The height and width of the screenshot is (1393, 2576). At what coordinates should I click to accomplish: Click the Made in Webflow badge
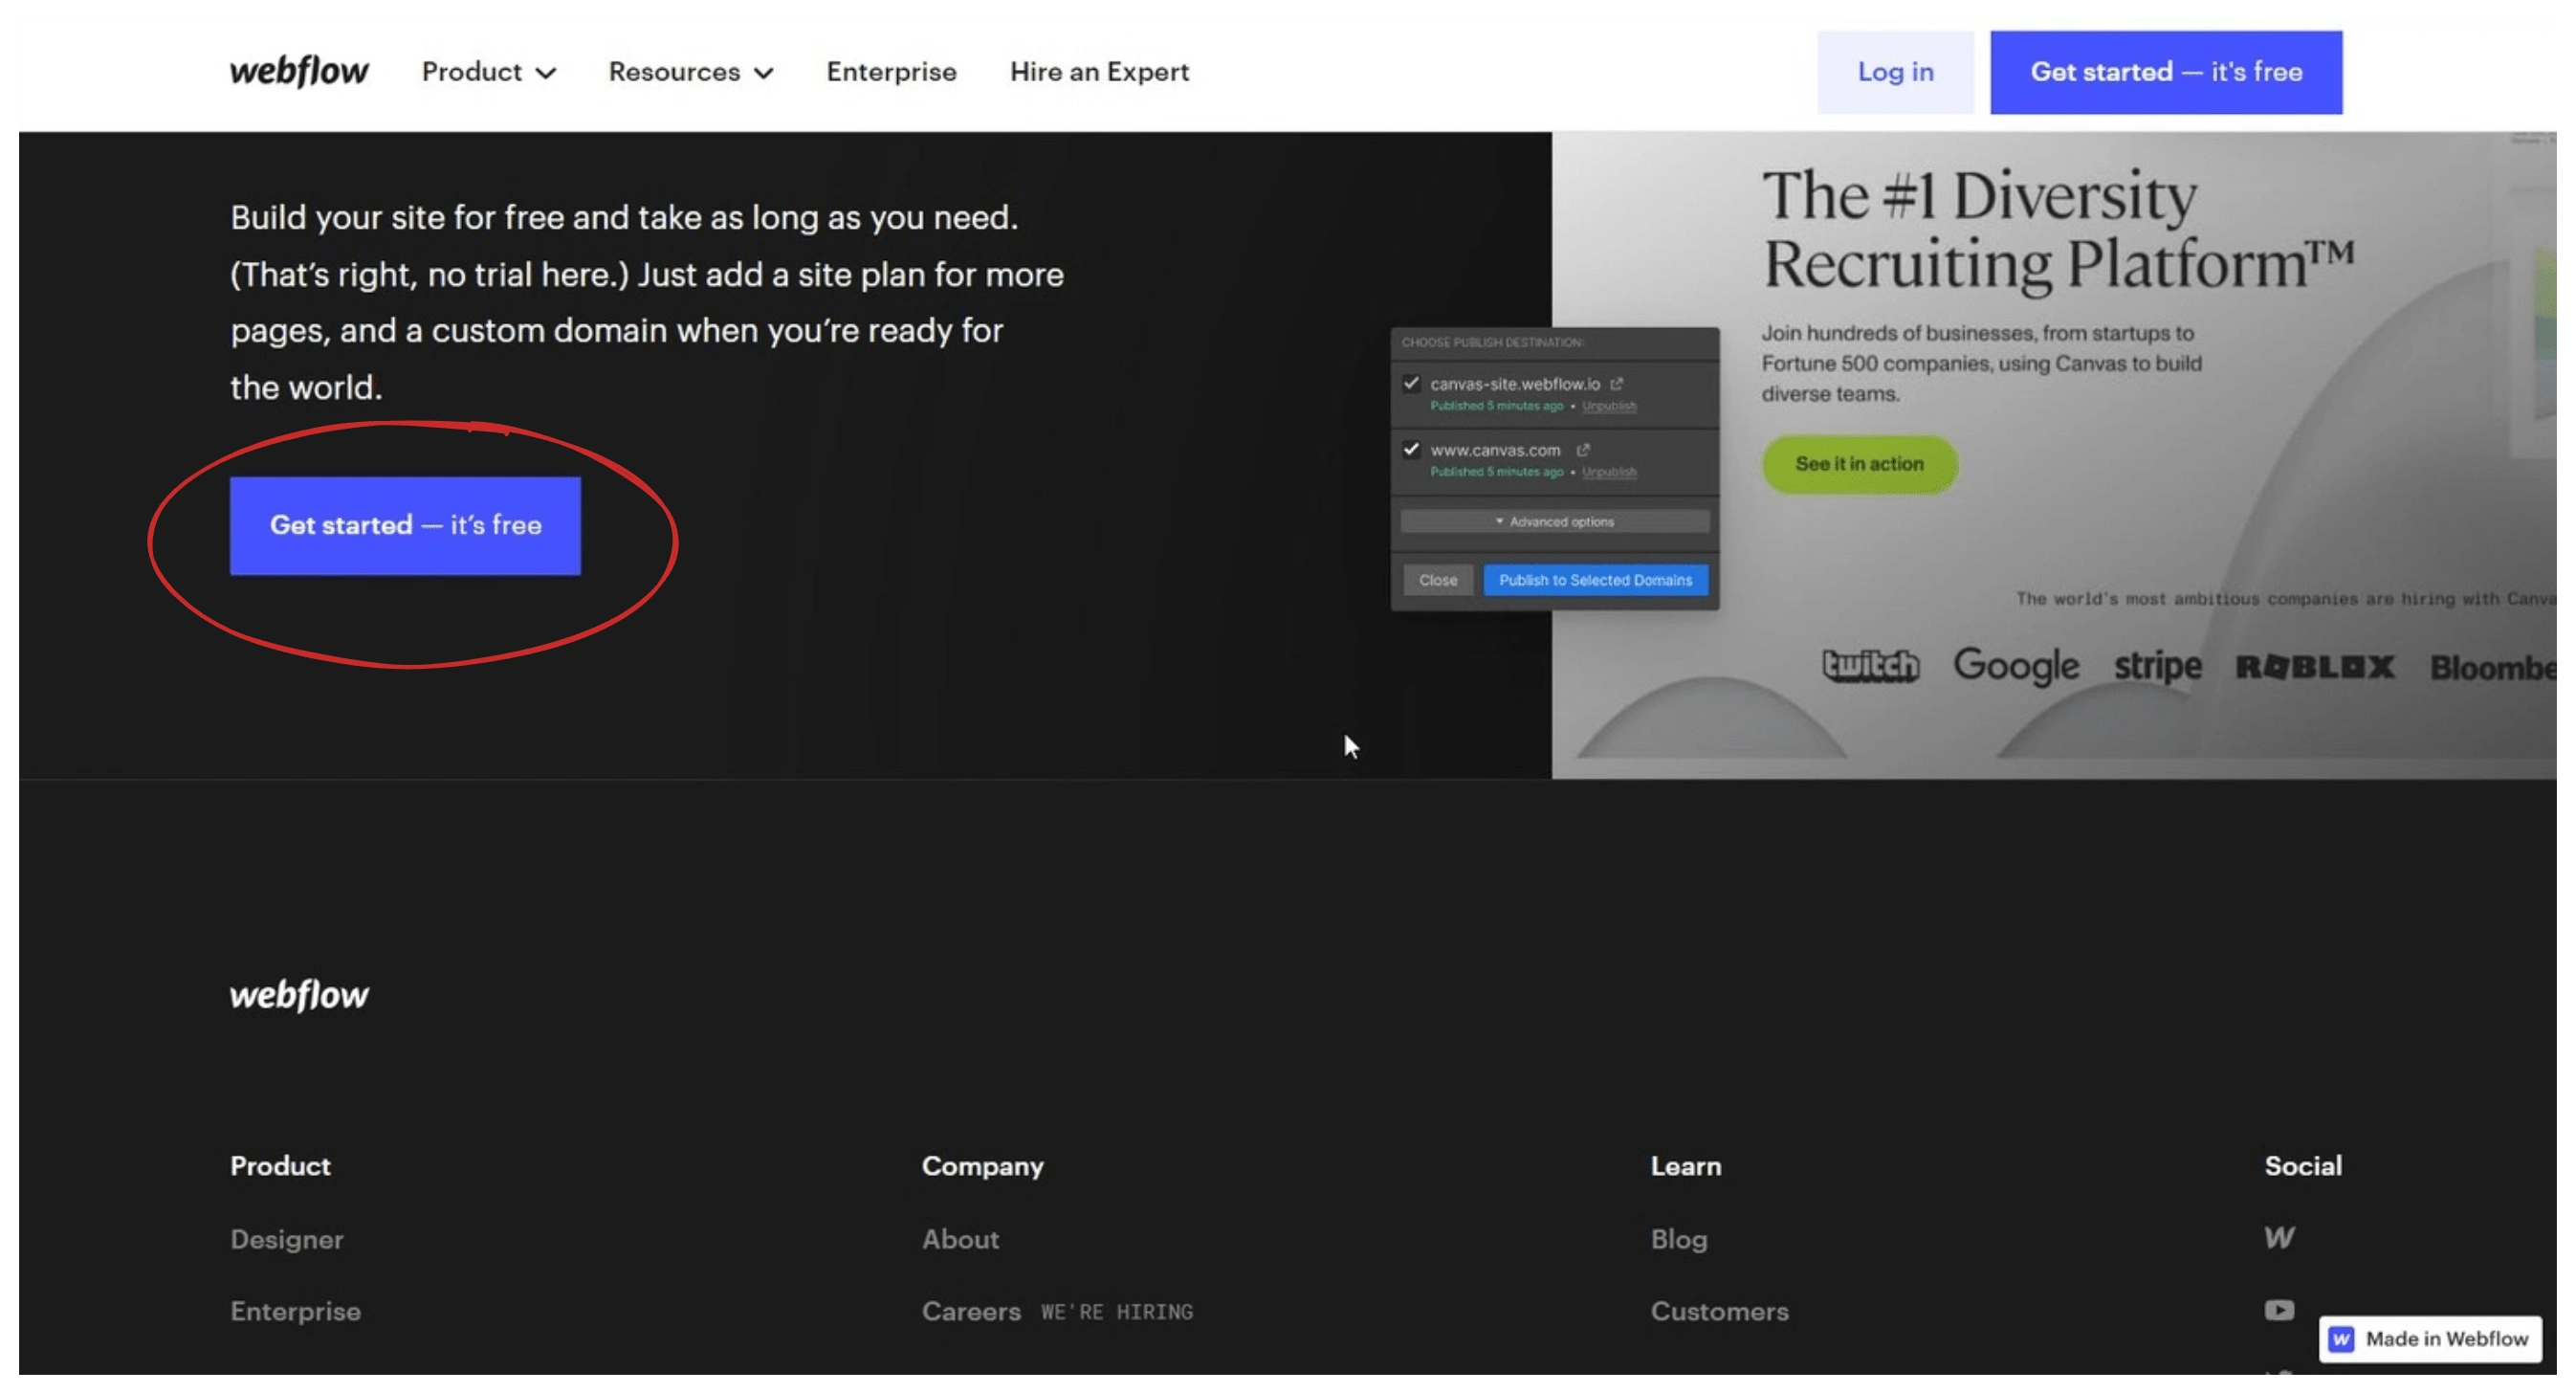(2430, 1339)
